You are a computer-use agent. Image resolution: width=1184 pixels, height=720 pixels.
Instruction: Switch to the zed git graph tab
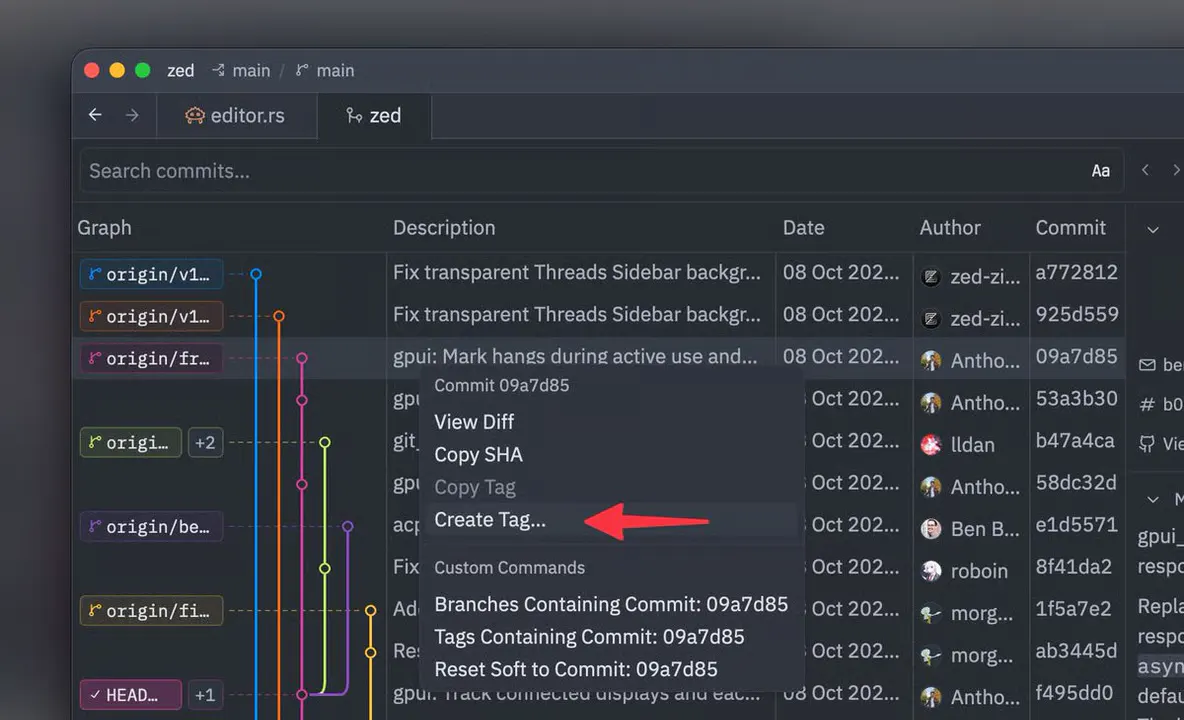(x=374, y=115)
